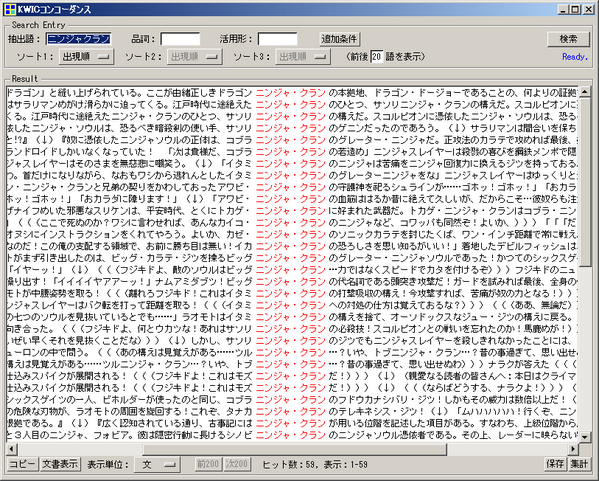Click the 品詞 input field
This screenshot has width=599, height=481.
(x=180, y=39)
